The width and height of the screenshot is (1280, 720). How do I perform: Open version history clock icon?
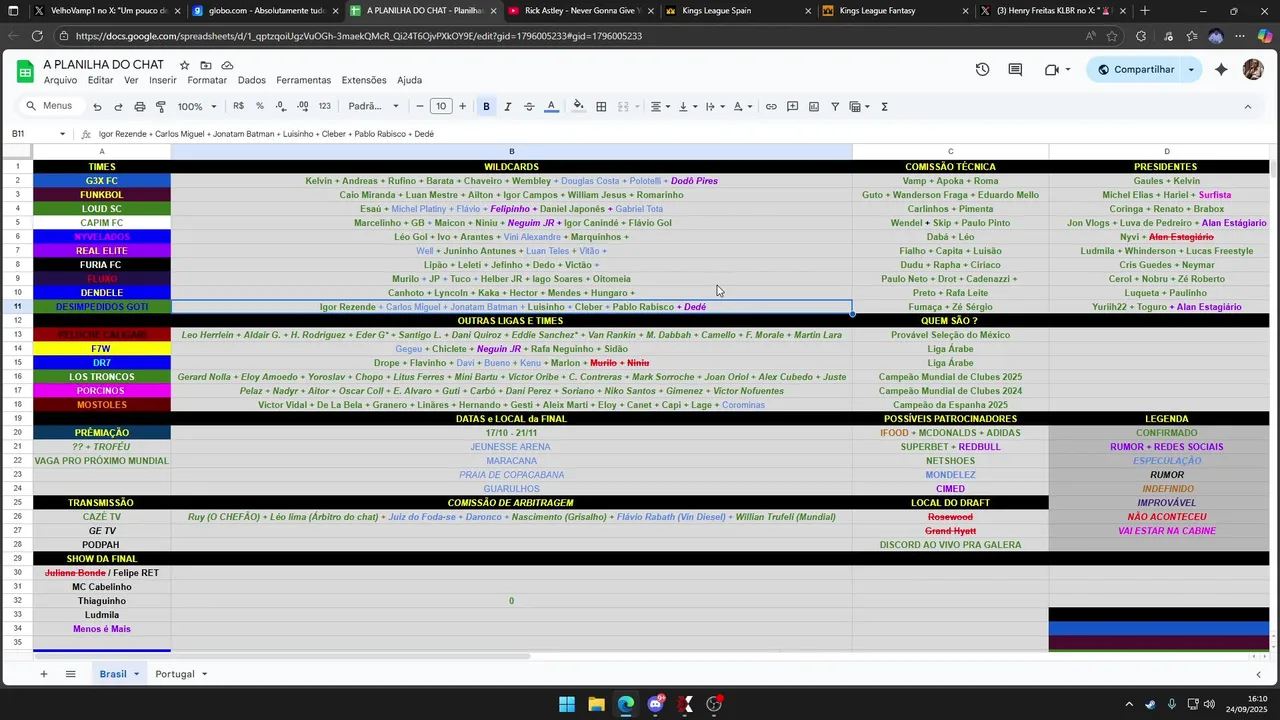click(982, 70)
